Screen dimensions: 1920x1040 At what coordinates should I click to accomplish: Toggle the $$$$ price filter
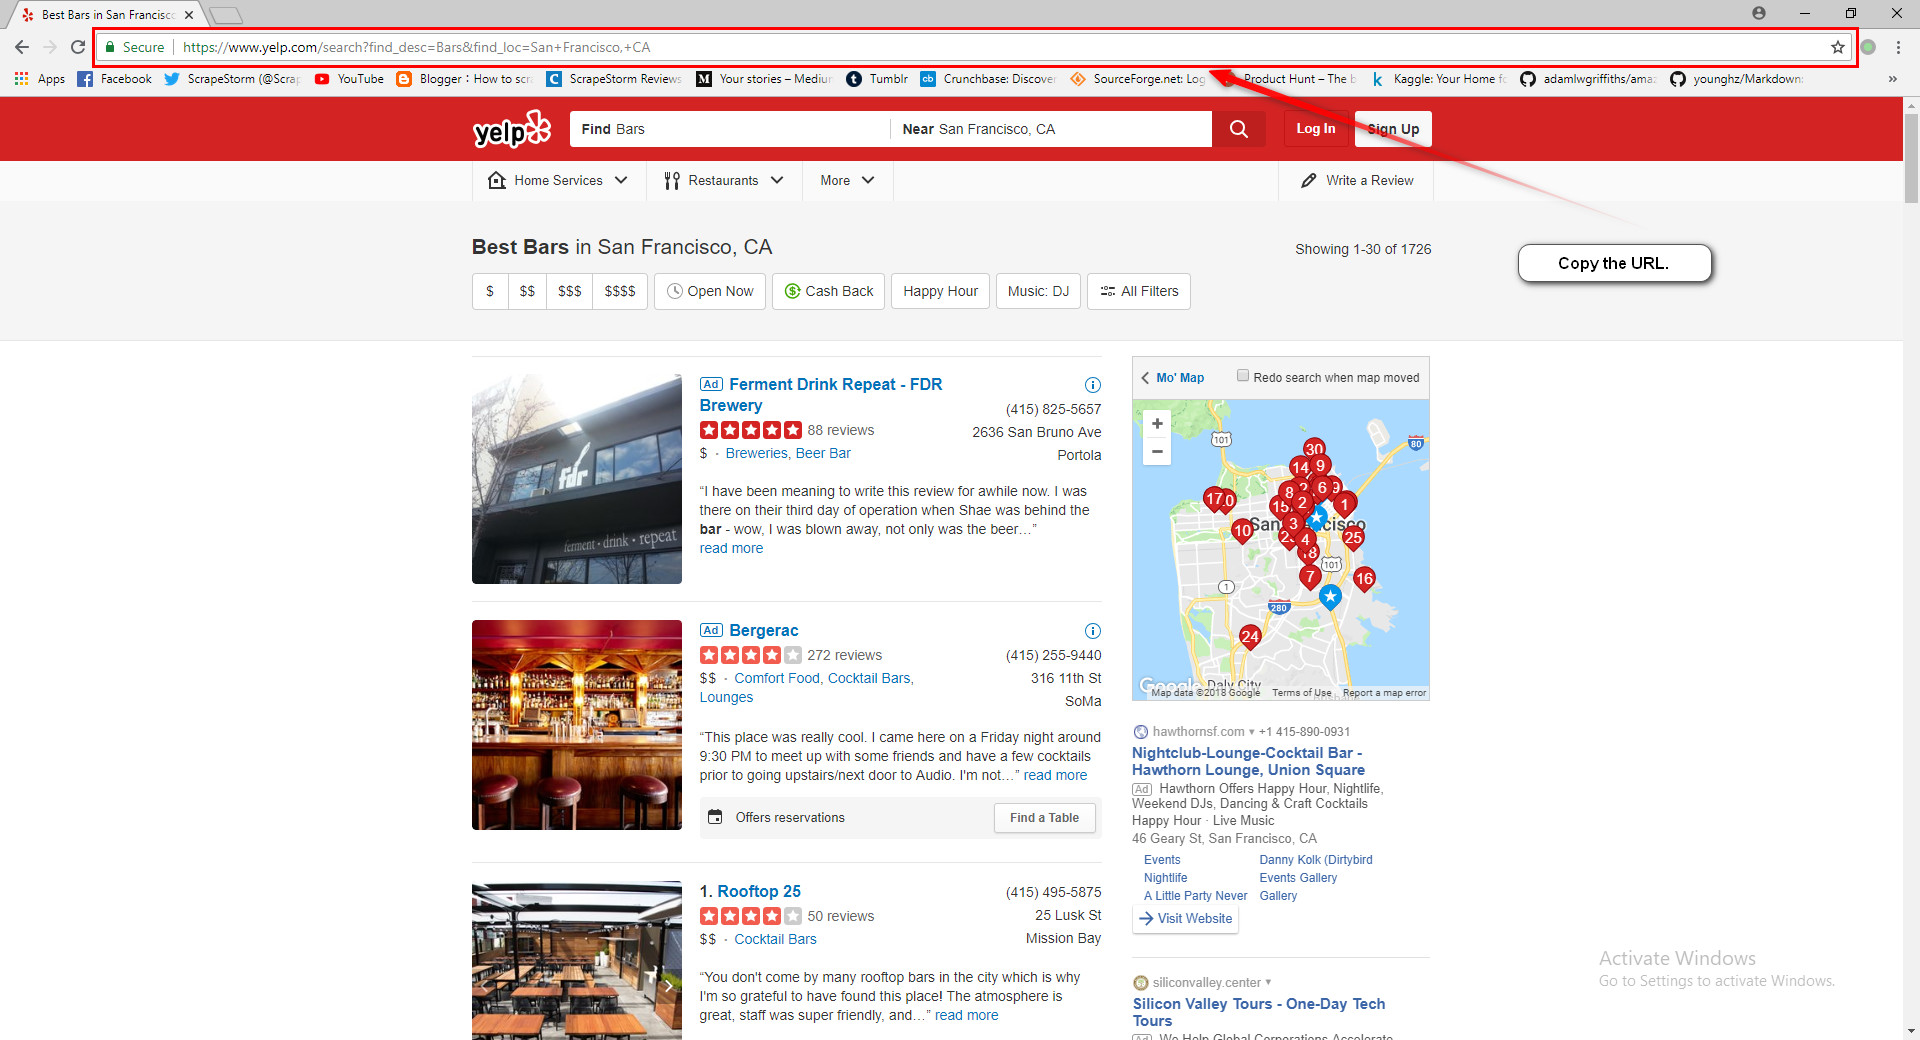(x=620, y=291)
